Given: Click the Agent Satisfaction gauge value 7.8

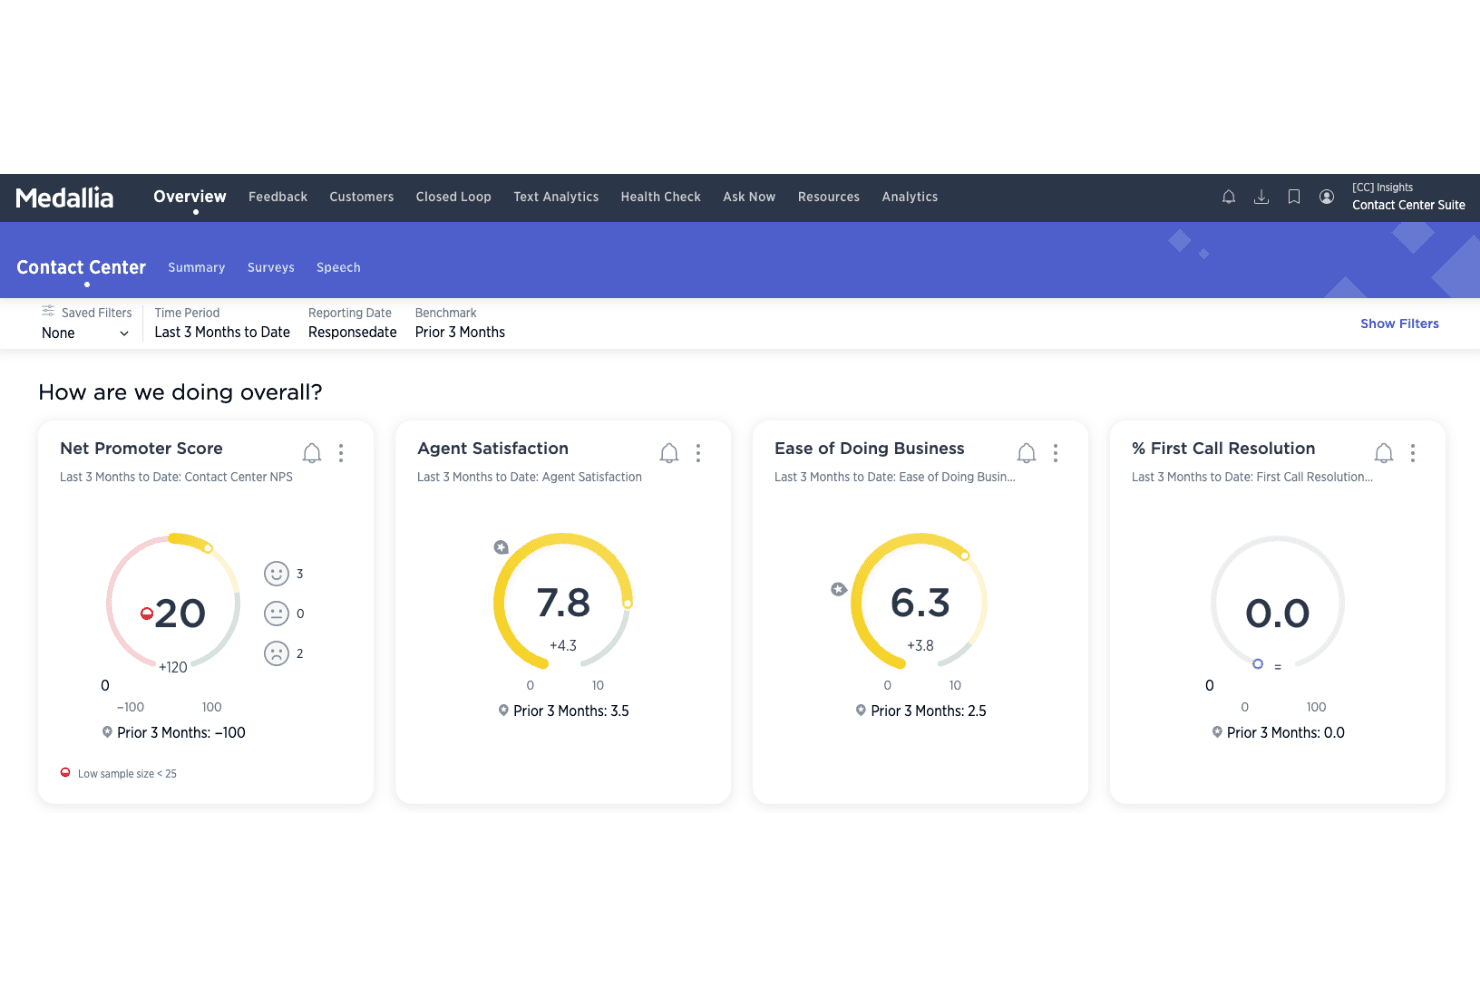Looking at the screenshot, I should pos(564,603).
